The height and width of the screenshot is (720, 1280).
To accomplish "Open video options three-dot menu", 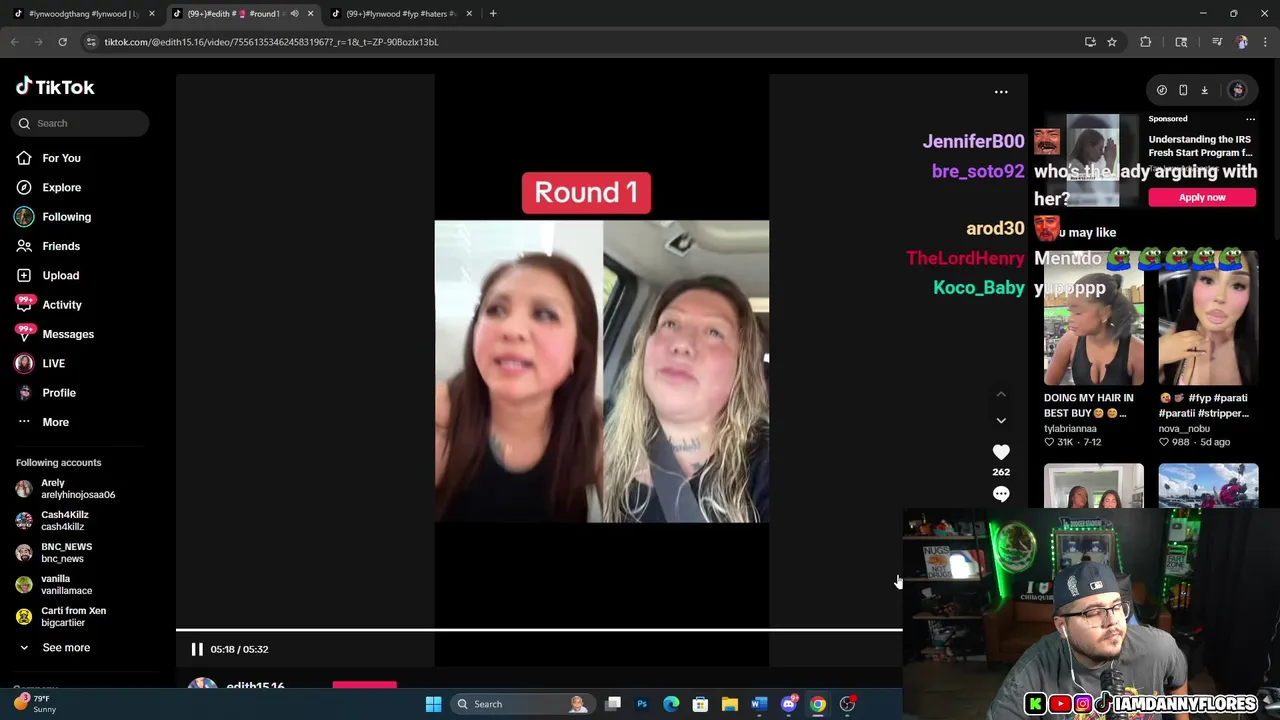I will pos(1001,92).
